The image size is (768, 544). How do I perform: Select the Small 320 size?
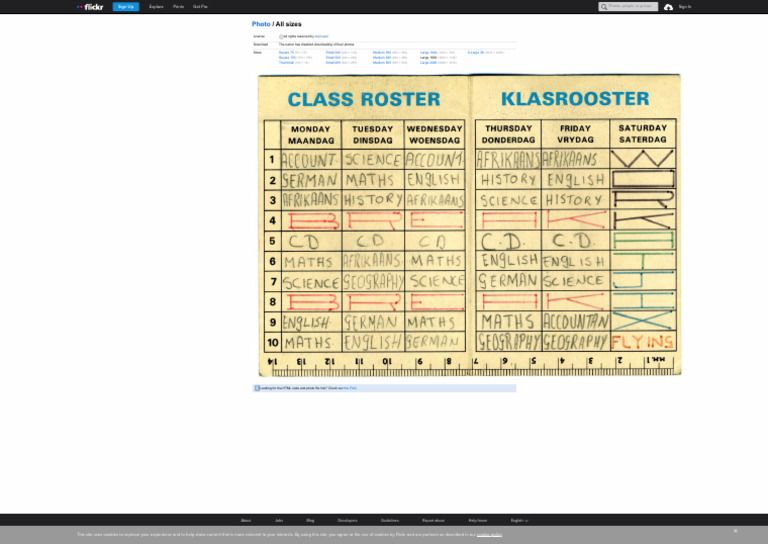tap(333, 58)
